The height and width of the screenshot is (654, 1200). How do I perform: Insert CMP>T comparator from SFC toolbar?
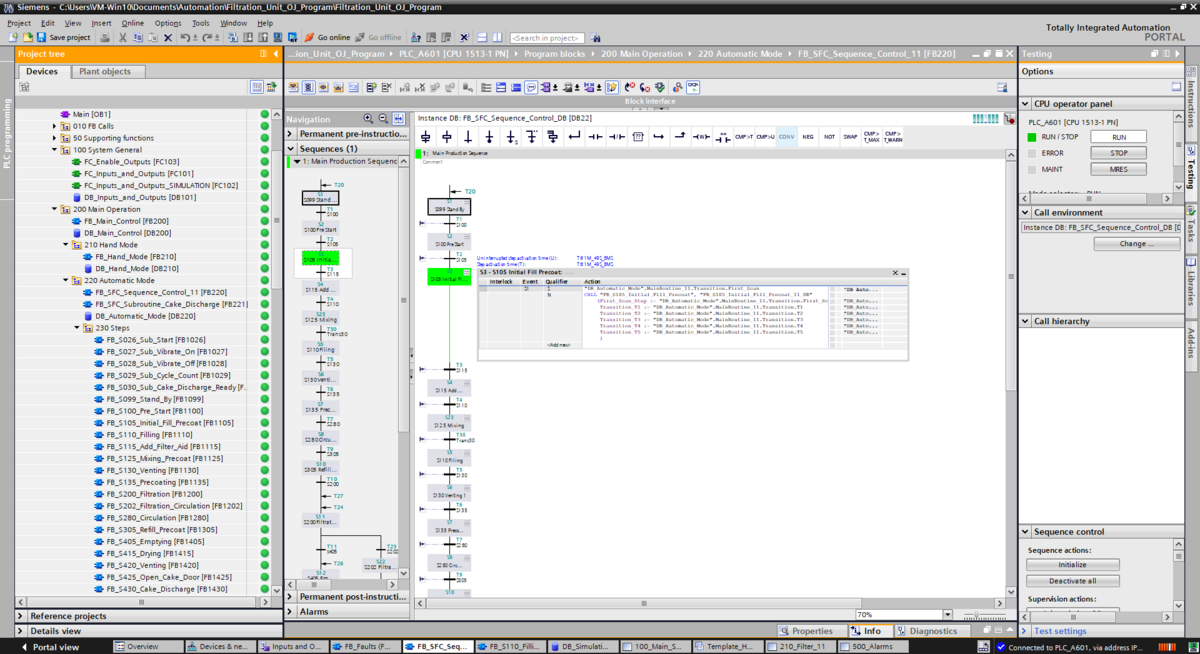point(744,136)
